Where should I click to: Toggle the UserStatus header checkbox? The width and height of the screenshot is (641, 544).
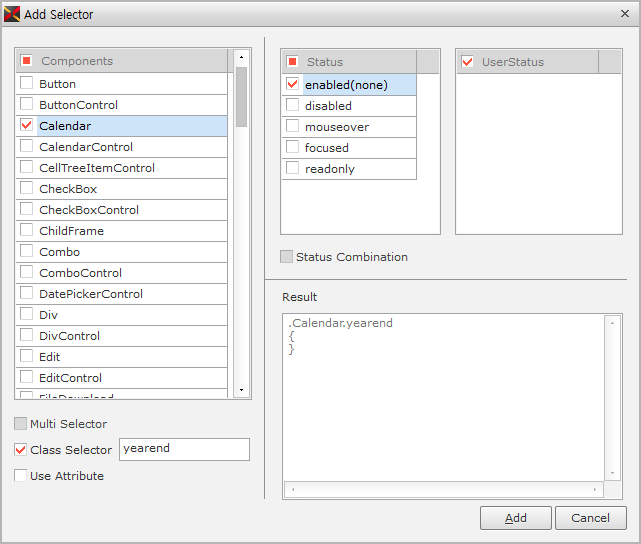tap(467, 62)
